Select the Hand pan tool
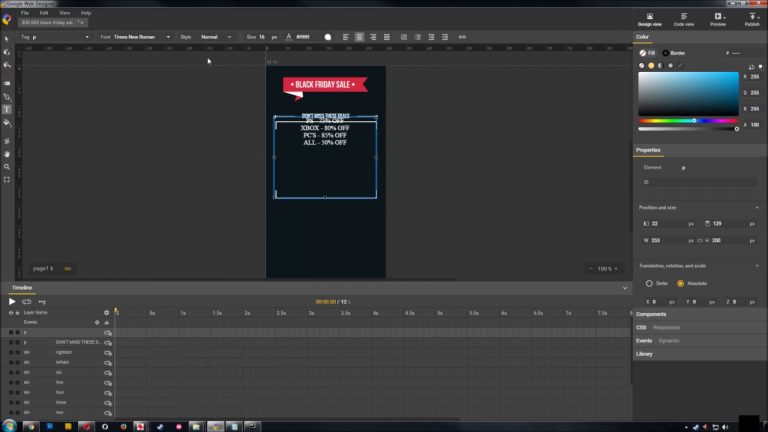The image size is (768, 432). click(7, 154)
